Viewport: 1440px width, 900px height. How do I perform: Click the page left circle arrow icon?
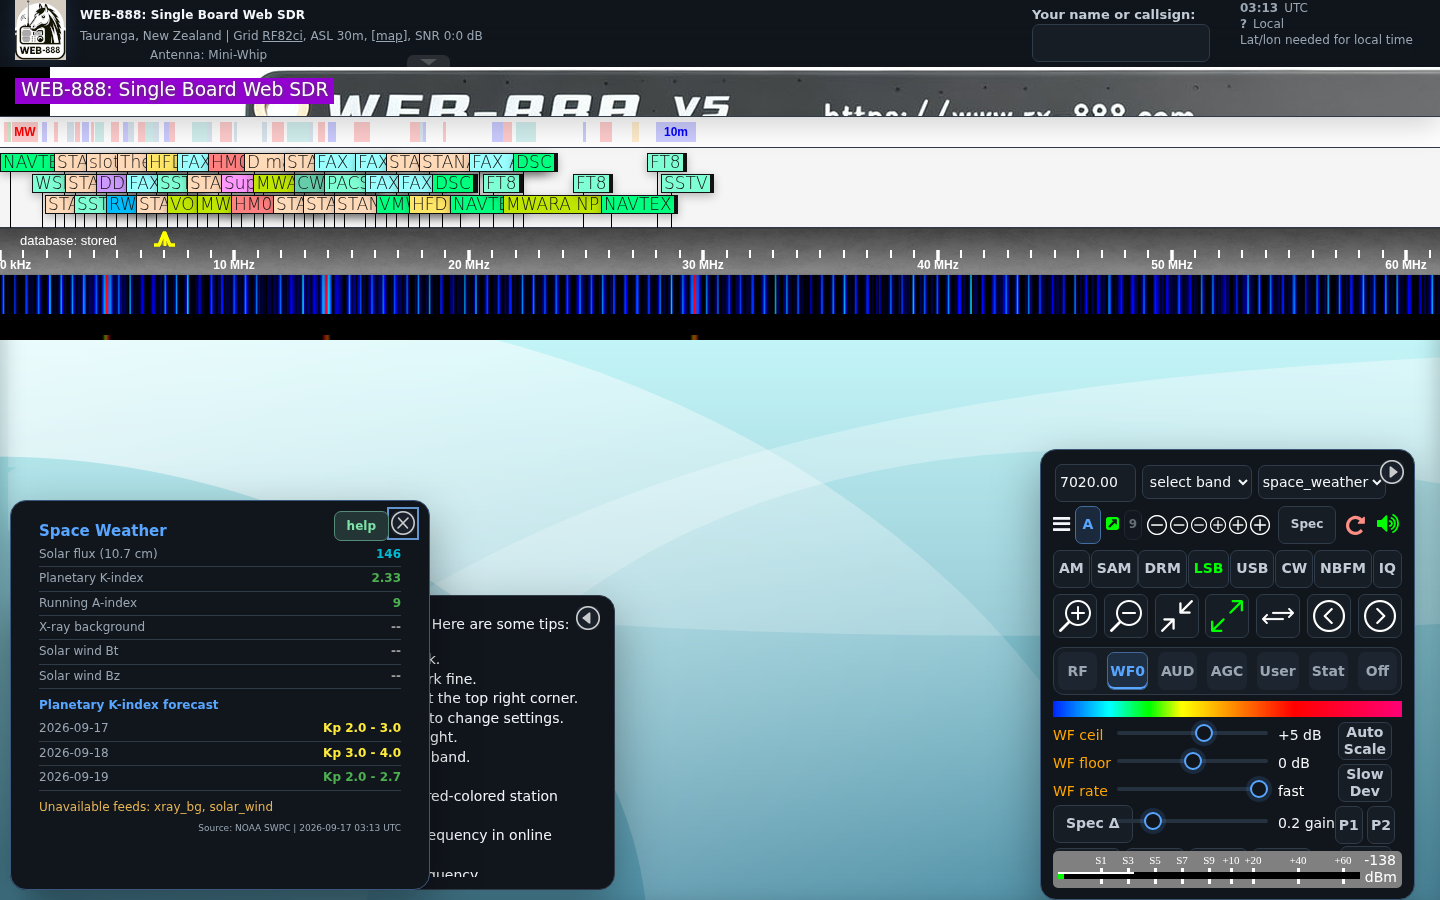(1329, 616)
